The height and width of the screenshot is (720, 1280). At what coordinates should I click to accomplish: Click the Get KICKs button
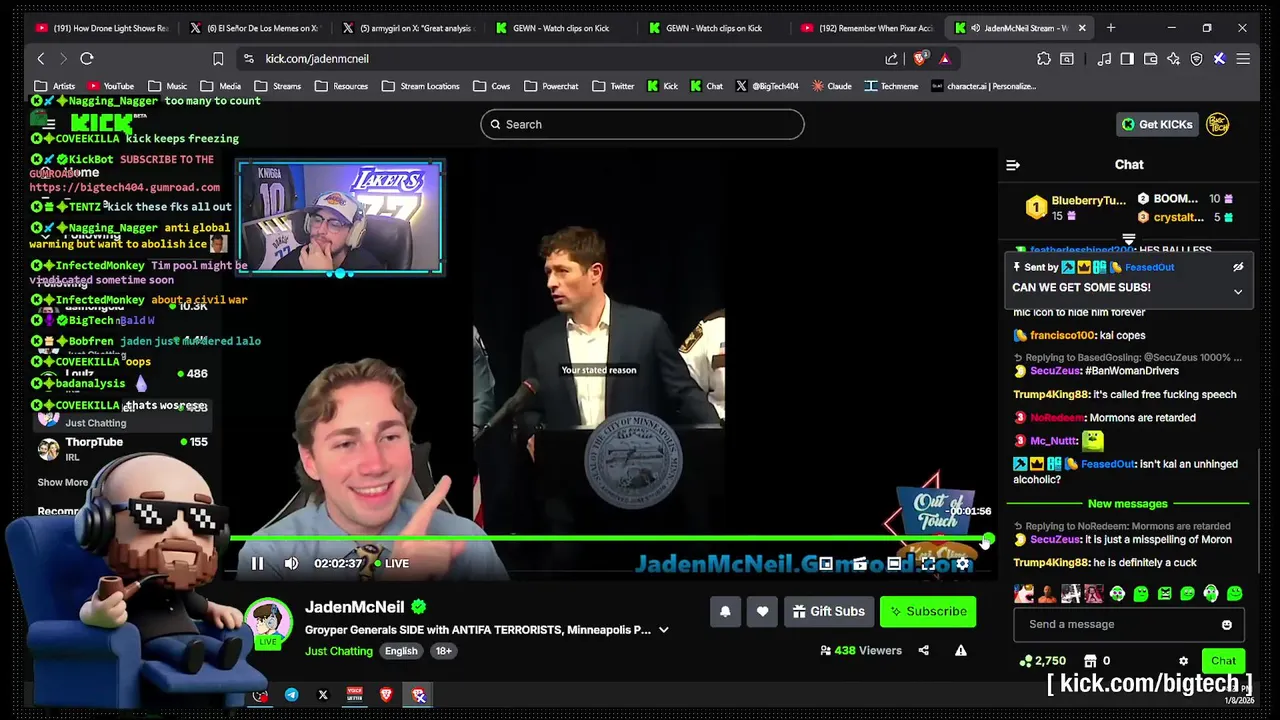[1157, 124]
